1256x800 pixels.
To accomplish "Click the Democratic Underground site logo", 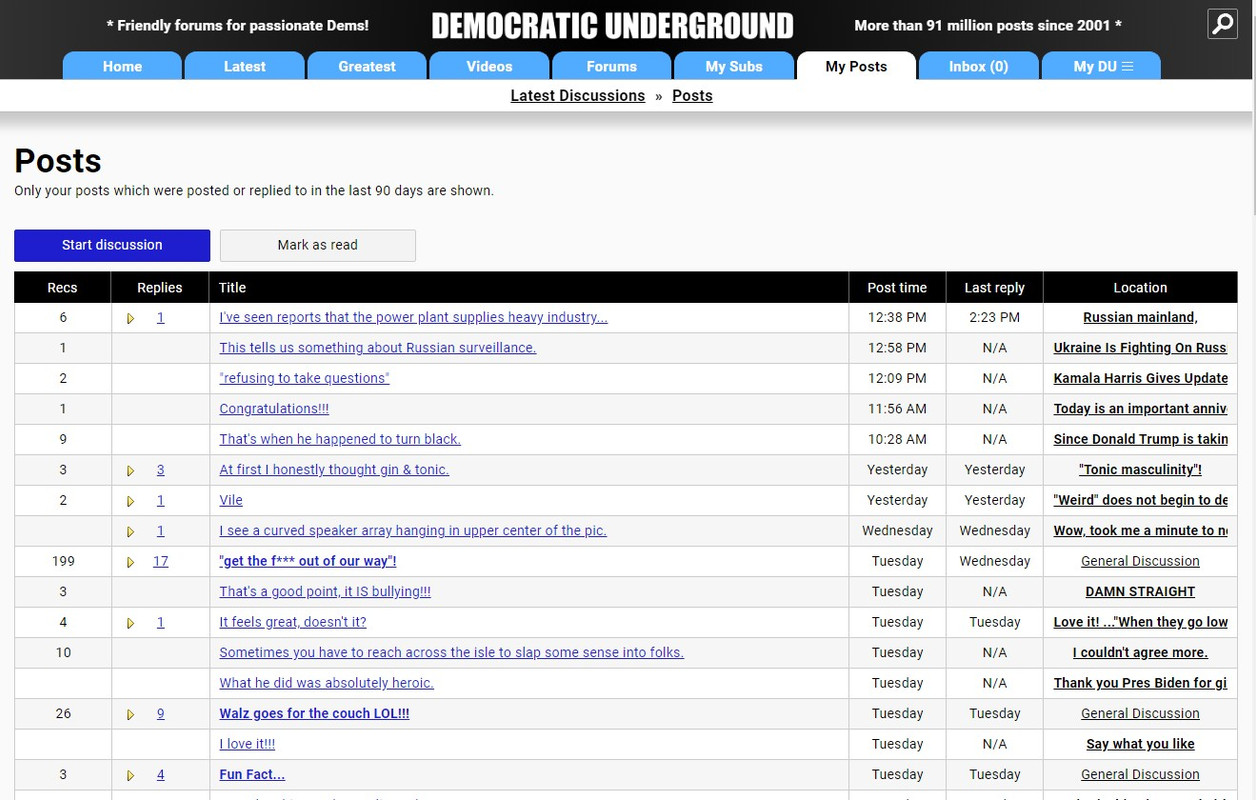I will click(612, 26).
